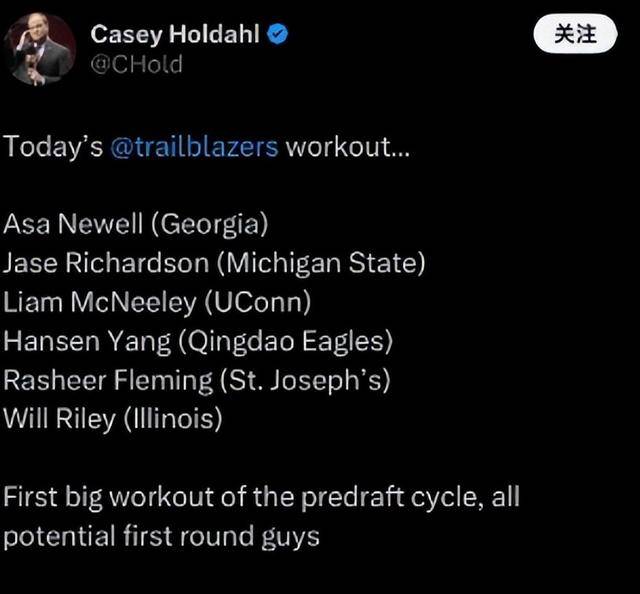Click the @CHold username handle
The width and height of the screenshot is (640, 594).
click(136, 65)
